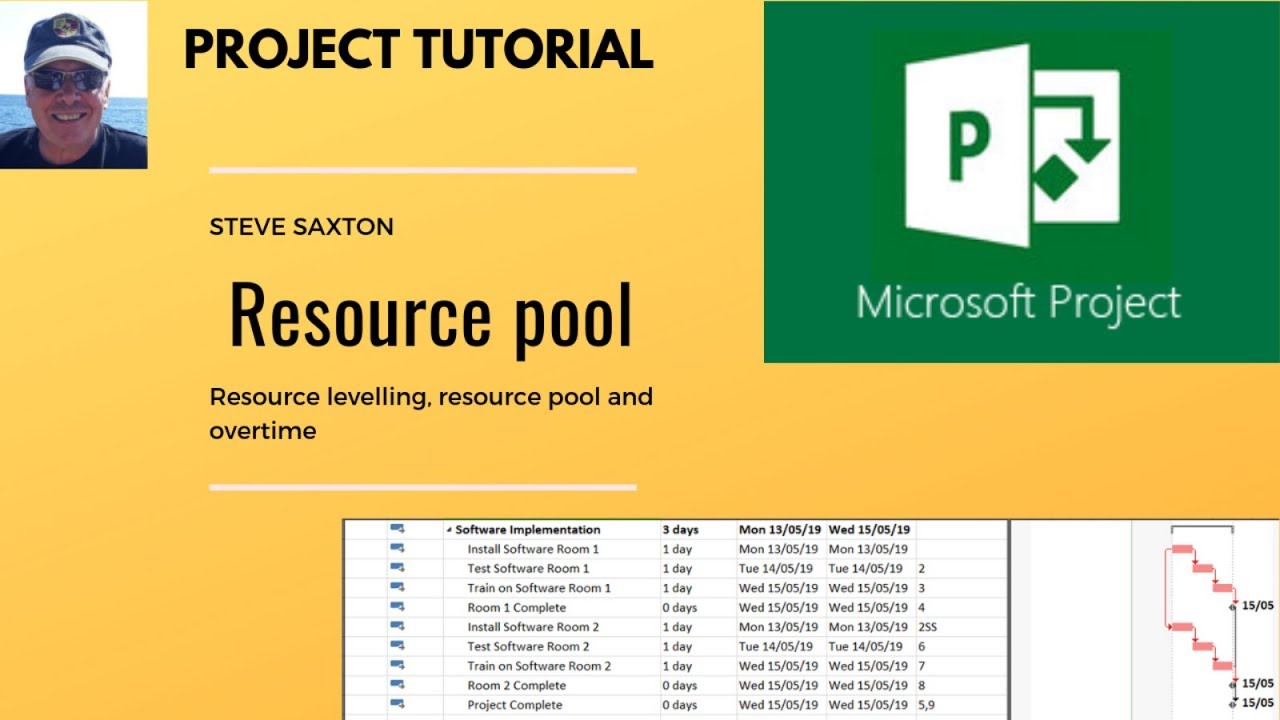The height and width of the screenshot is (720, 1280).
Task: Click the 'STEVE SAXTON' name text
Action: (301, 227)
